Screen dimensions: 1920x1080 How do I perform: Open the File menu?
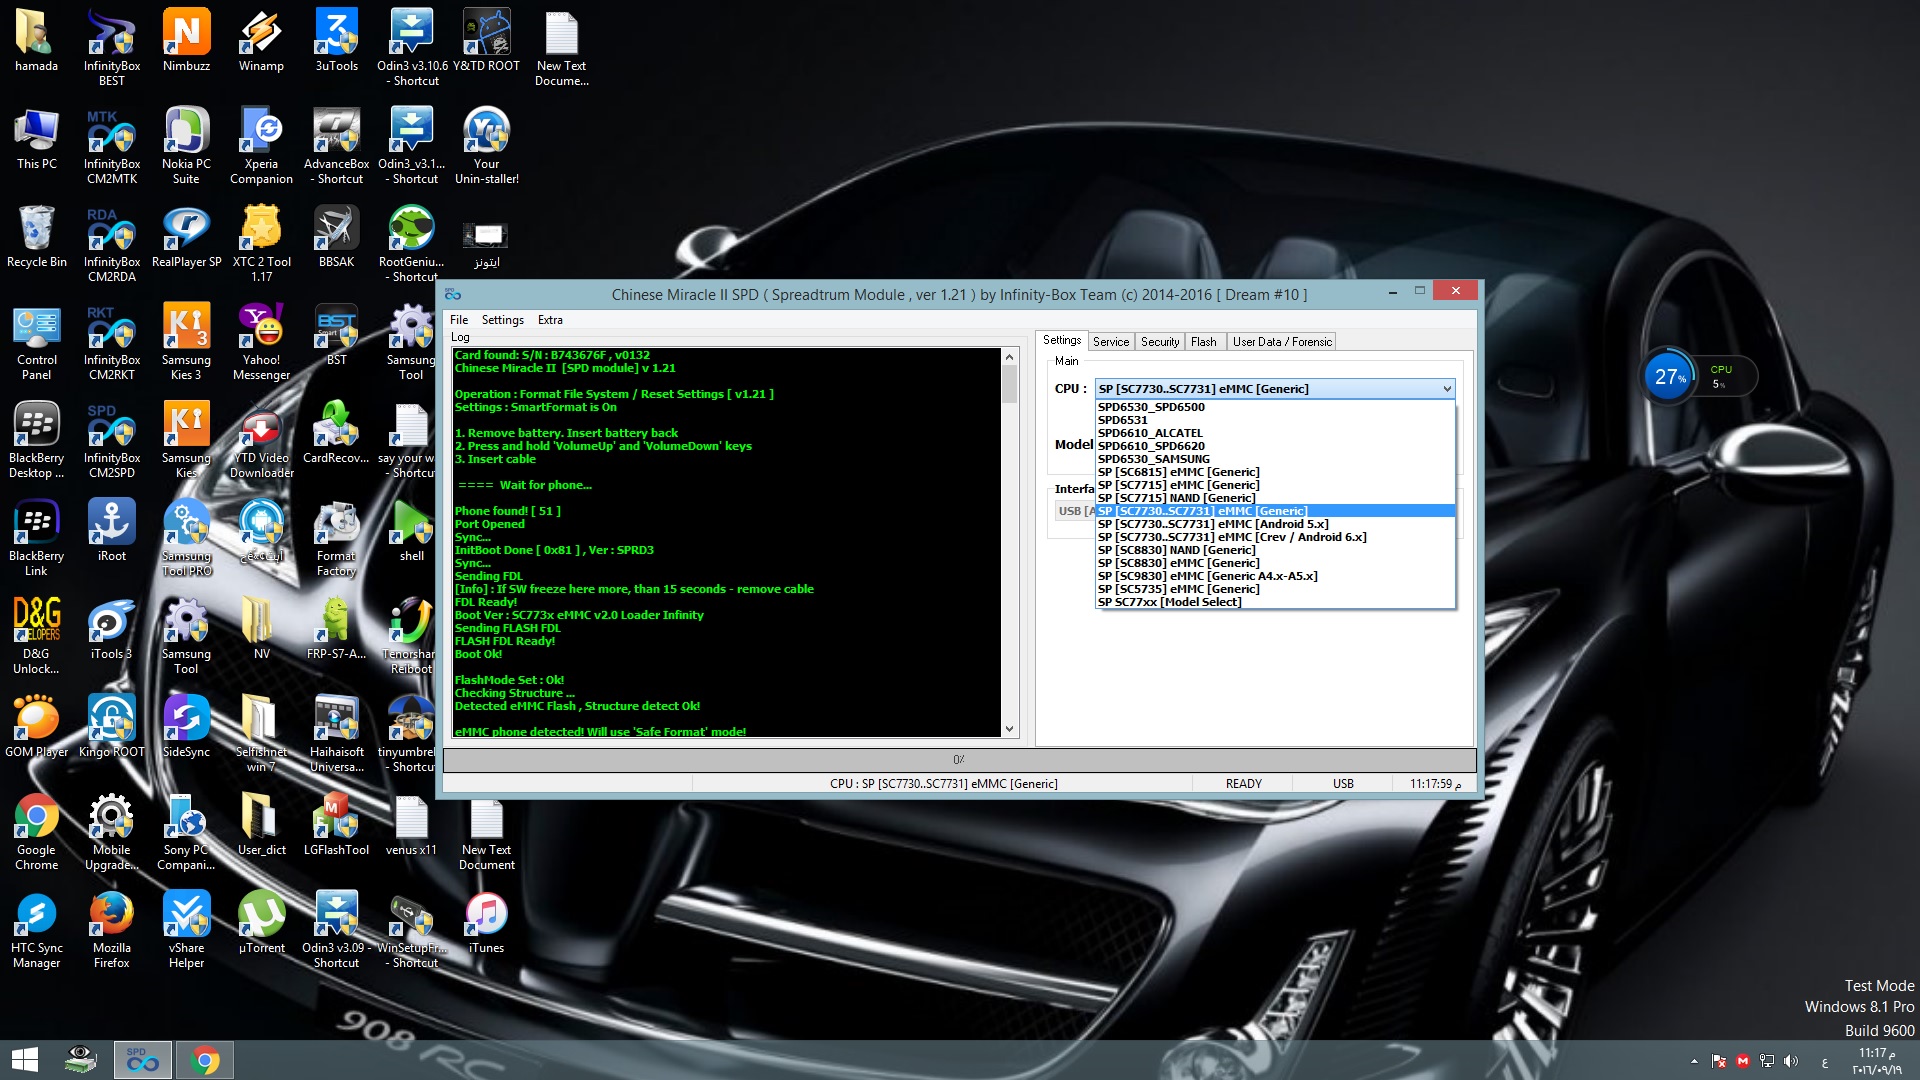tap(459, 320)
